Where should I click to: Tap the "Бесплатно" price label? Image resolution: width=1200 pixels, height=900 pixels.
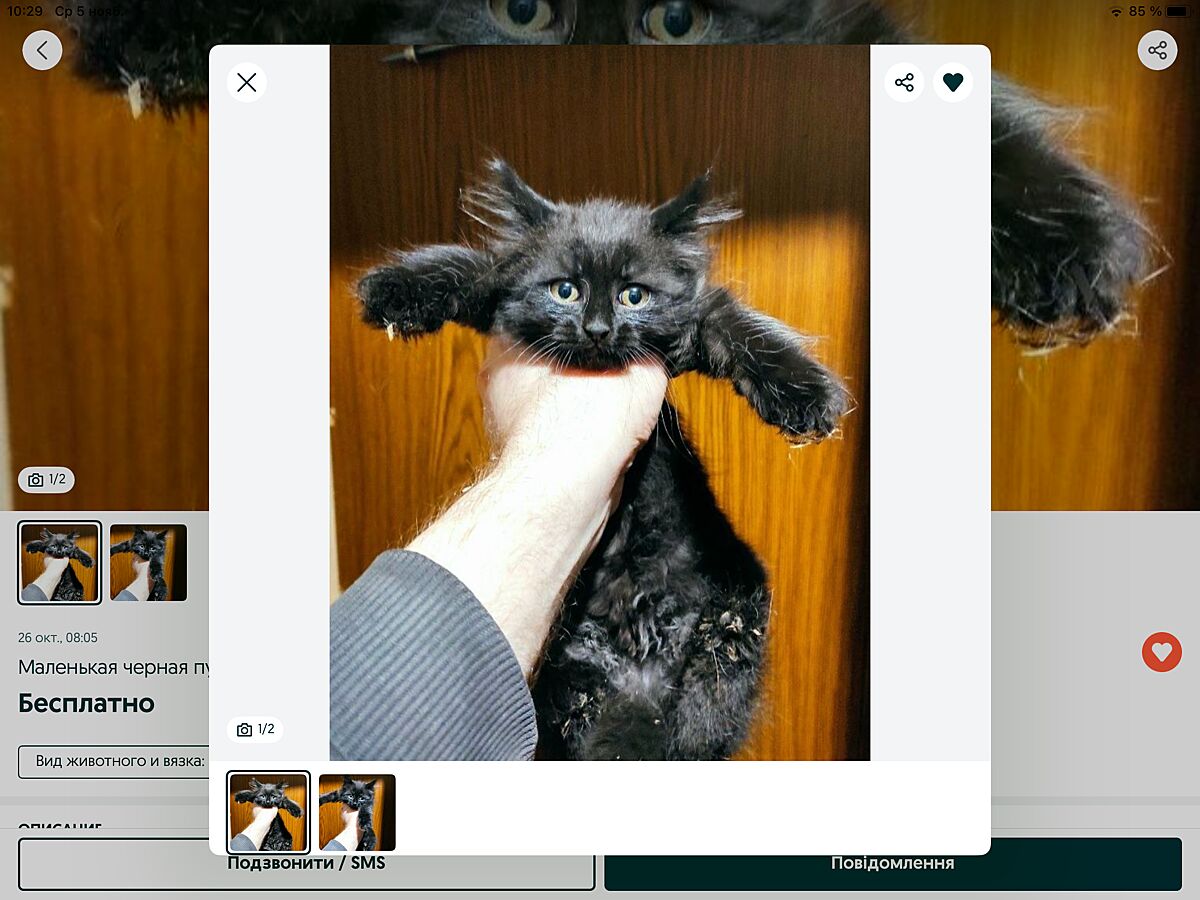pos(87,703)
